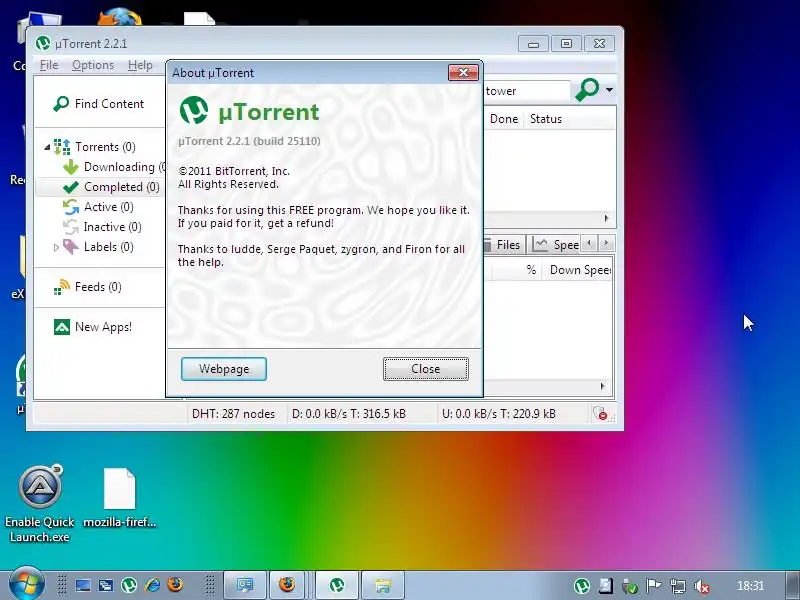The image size is (800, 600).
Task: Click Switch between windows Quick Launch icon
Action: (106, 585)
